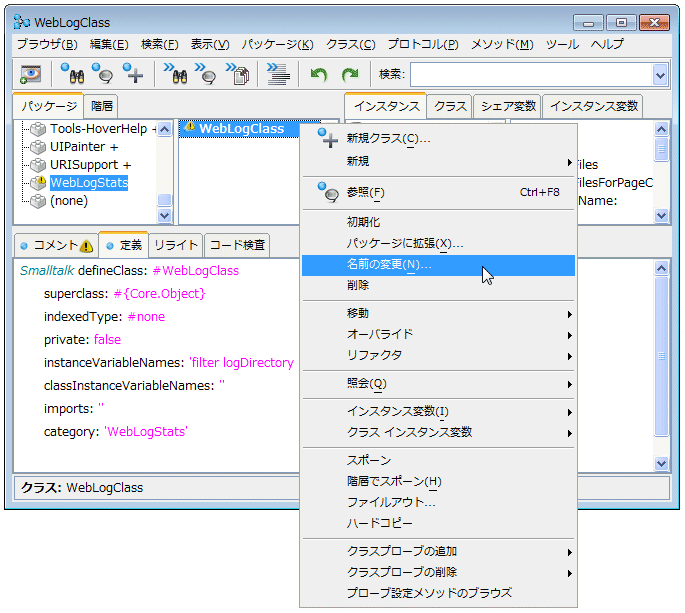Screen dimensions: 685x613
Task: Click the green redo arrow icon
Action: click(x=350, y=74)
